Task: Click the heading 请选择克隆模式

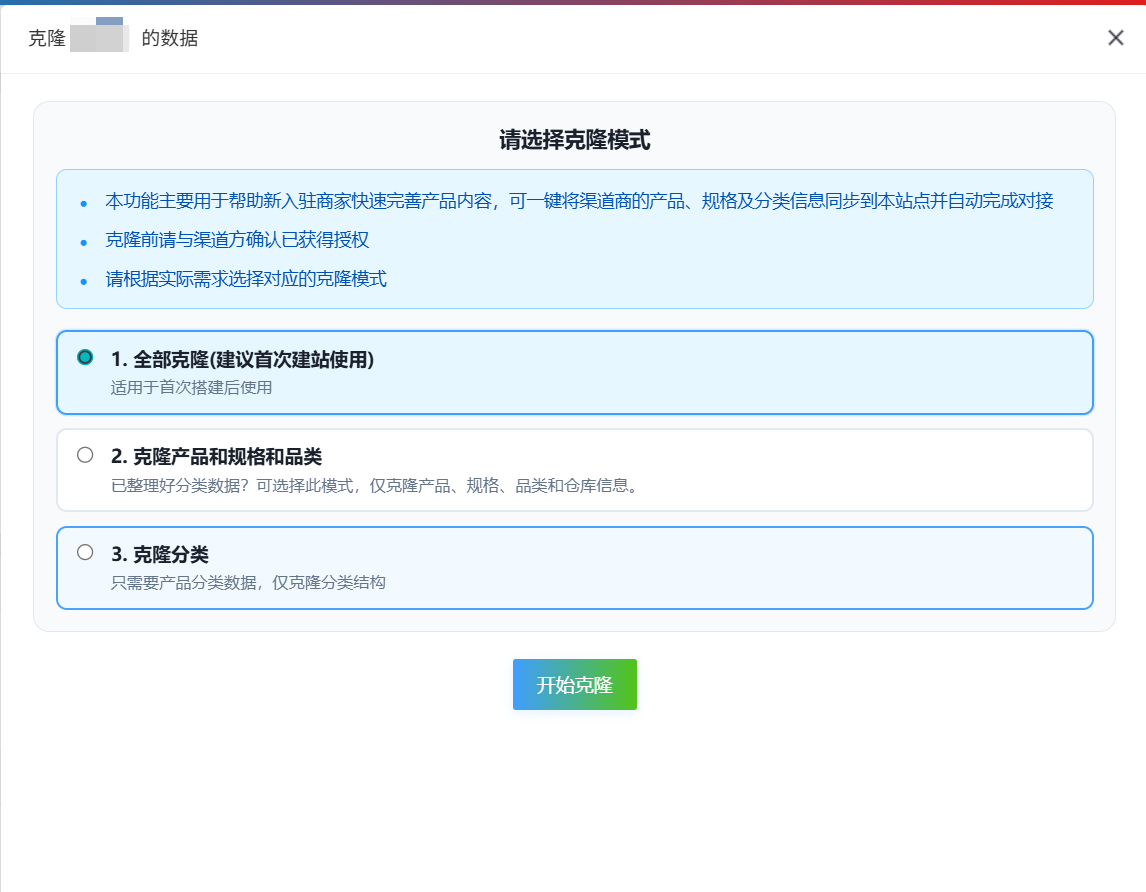Action: click(574, 140)
